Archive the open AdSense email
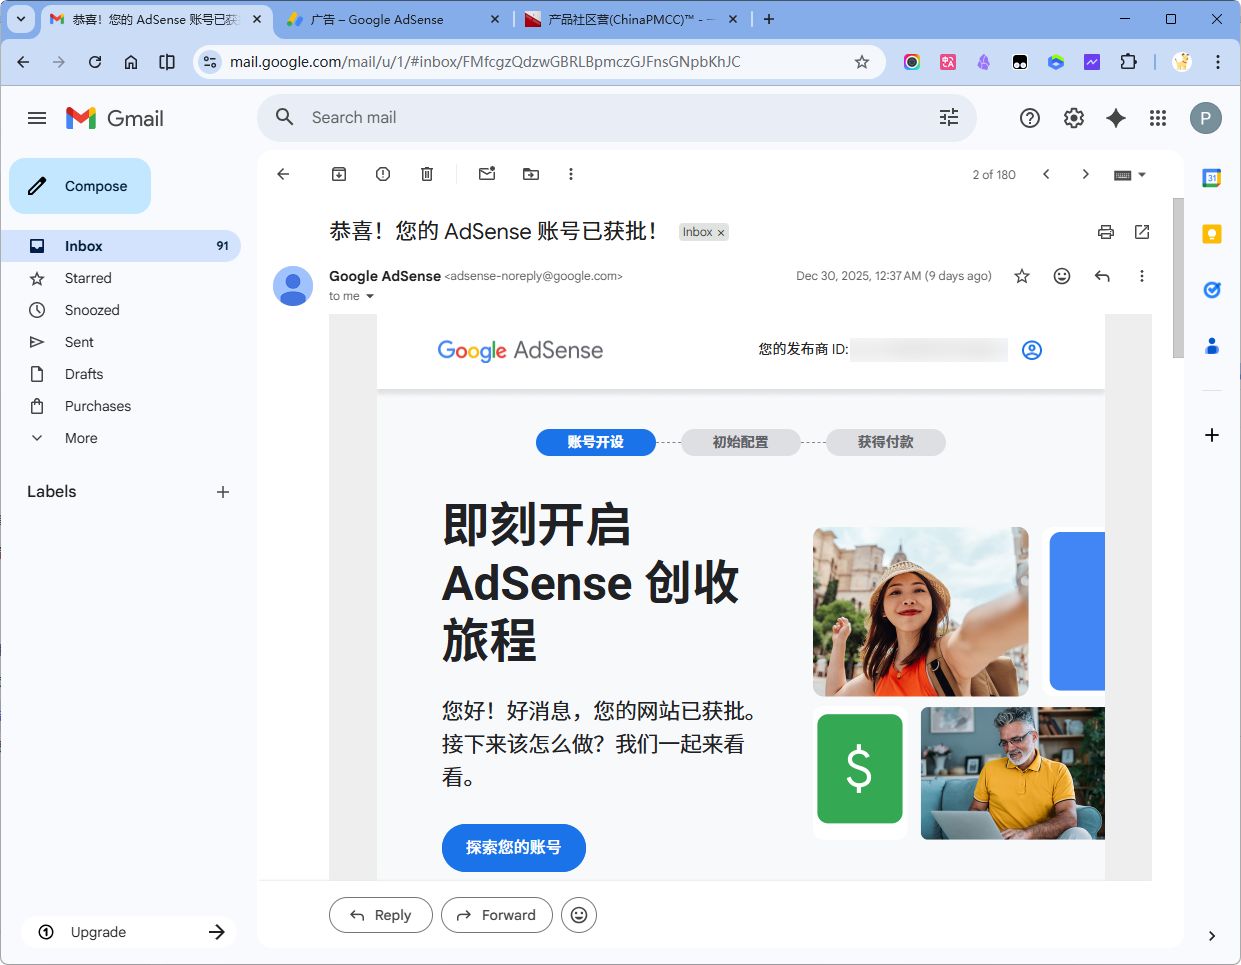The image size is (1241, 965). click(x=339, y=174)
